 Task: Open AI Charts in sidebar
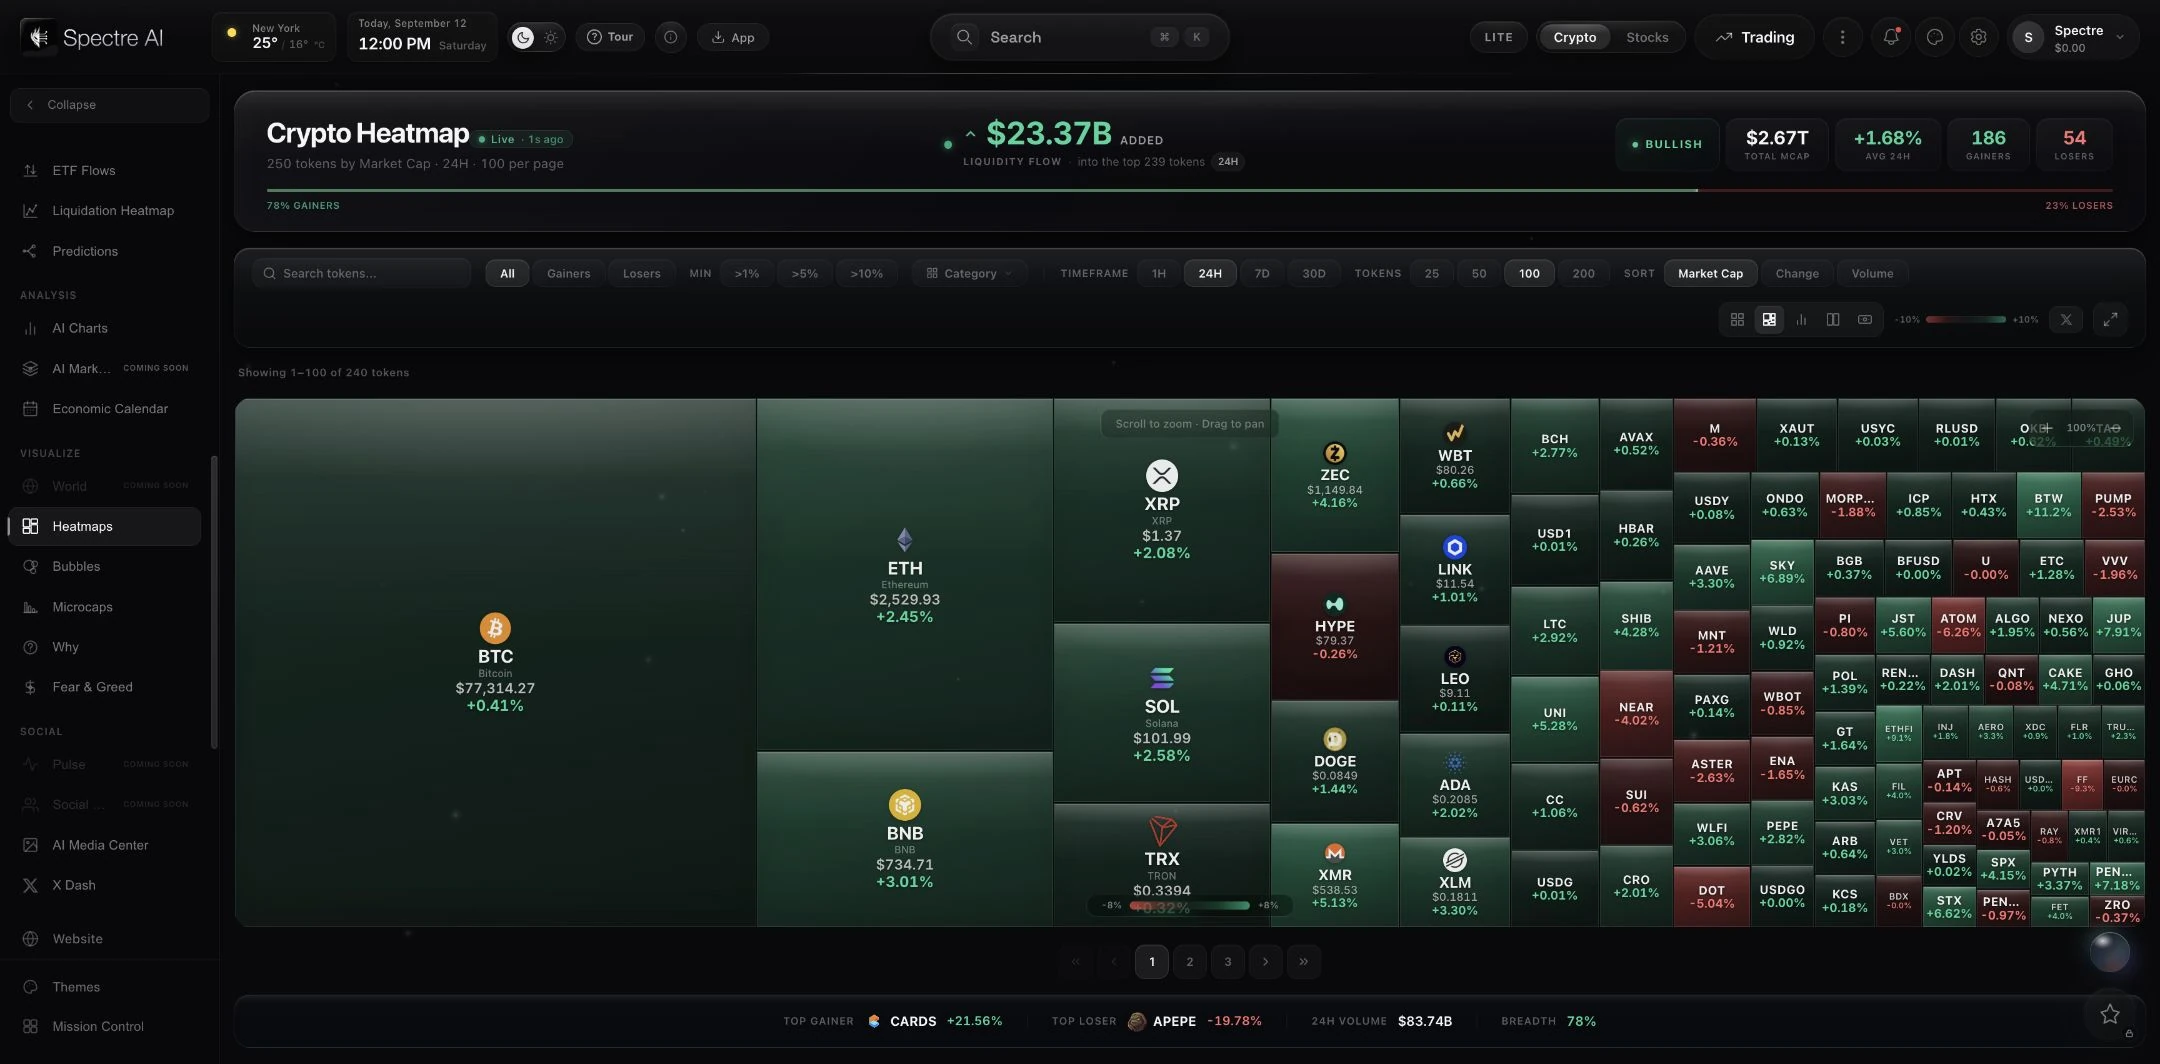(105, 328)
